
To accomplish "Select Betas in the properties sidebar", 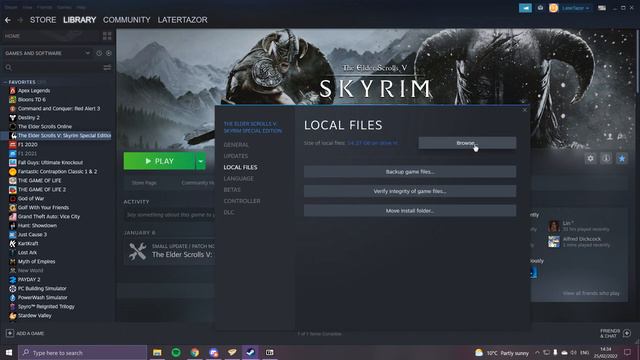I will click(x=232, y=190).
